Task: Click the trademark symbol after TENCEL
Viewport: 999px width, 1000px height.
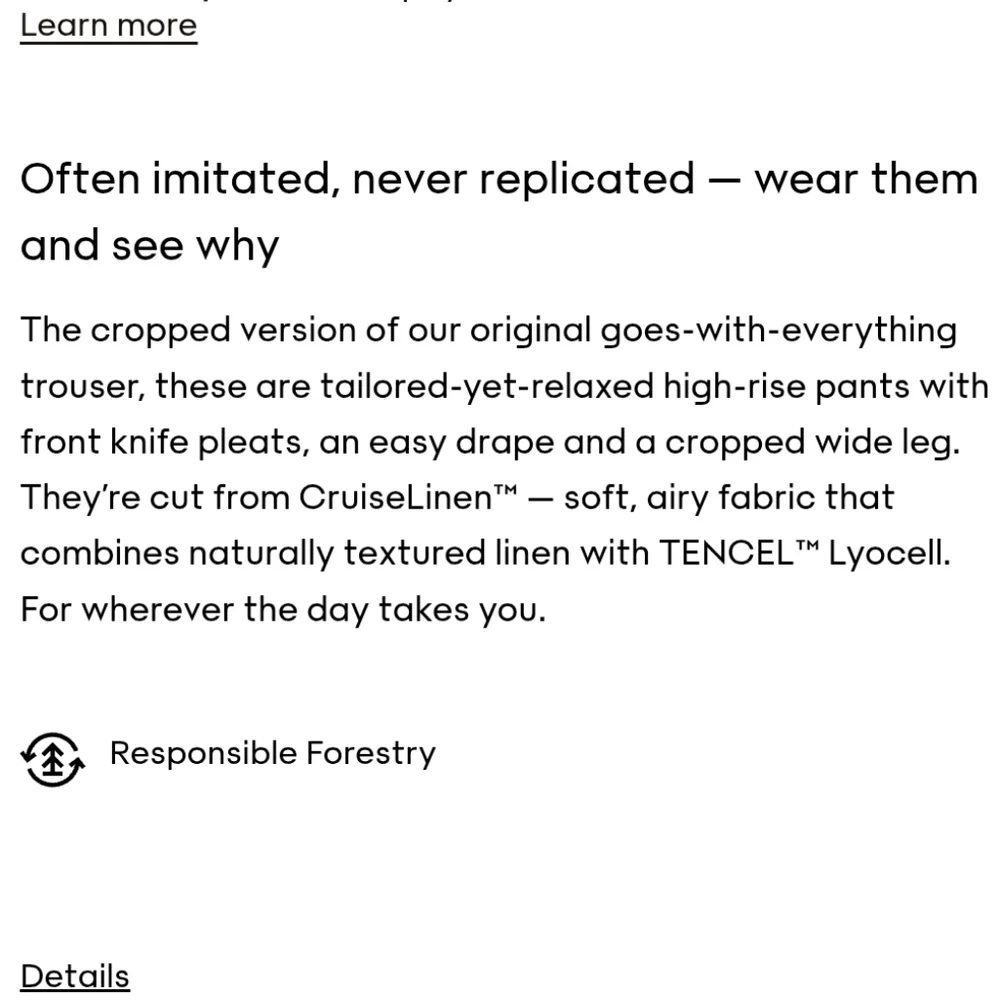Action: pos(807,546)
